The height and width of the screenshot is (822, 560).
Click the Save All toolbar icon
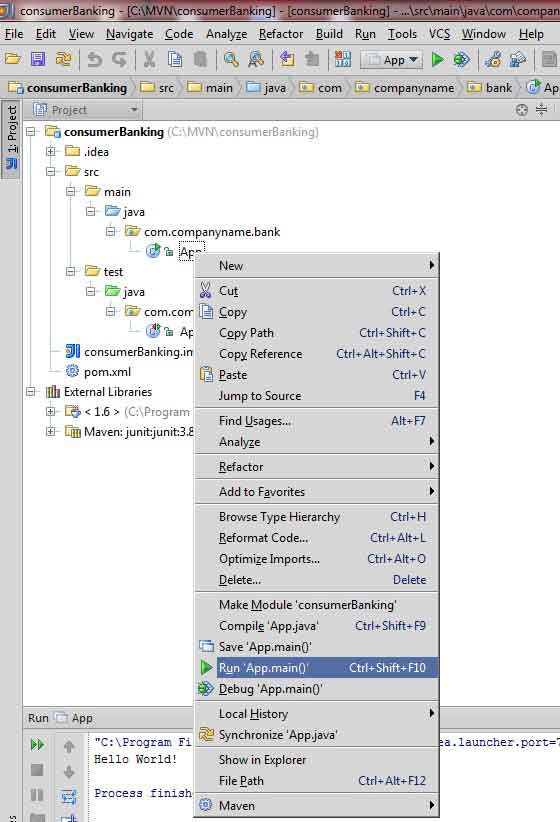click(x=38, y=59)
